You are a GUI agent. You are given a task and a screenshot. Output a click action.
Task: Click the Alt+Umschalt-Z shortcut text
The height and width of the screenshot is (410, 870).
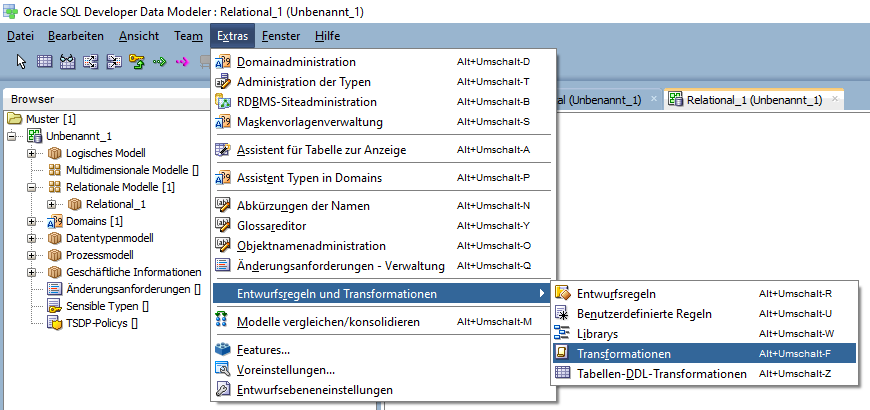coord(795,373)
